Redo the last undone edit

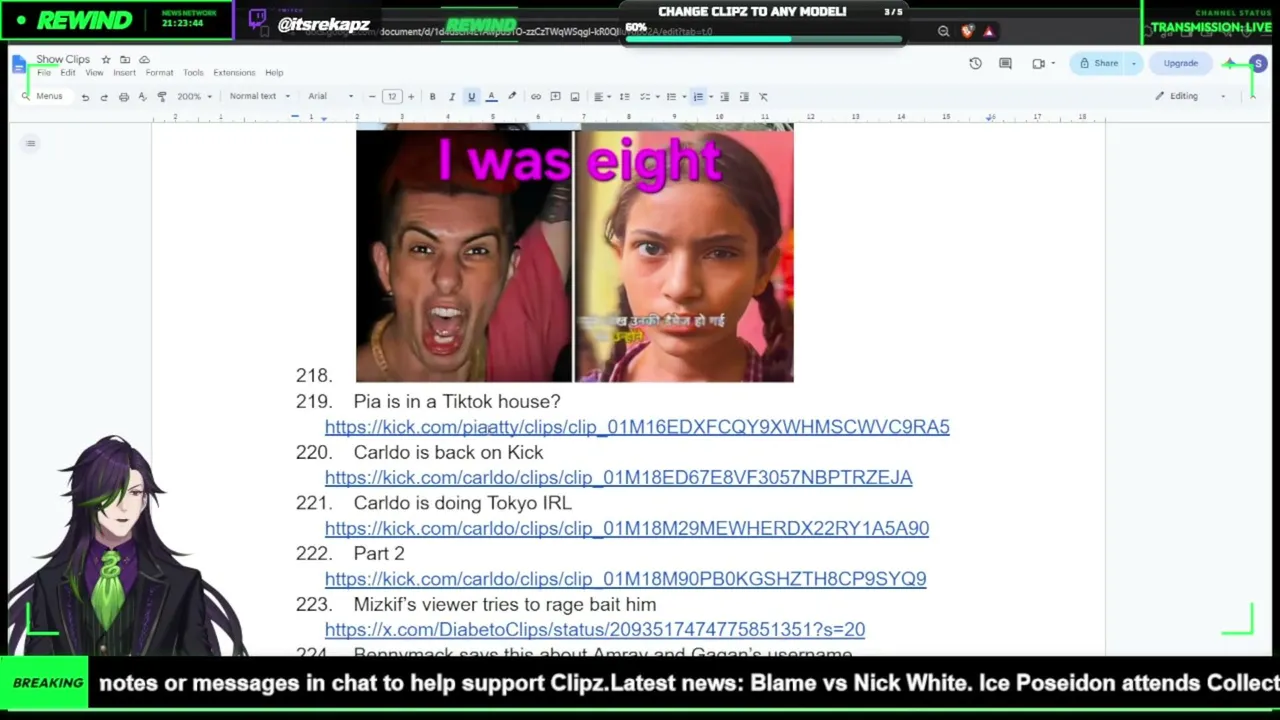(104, 97)
